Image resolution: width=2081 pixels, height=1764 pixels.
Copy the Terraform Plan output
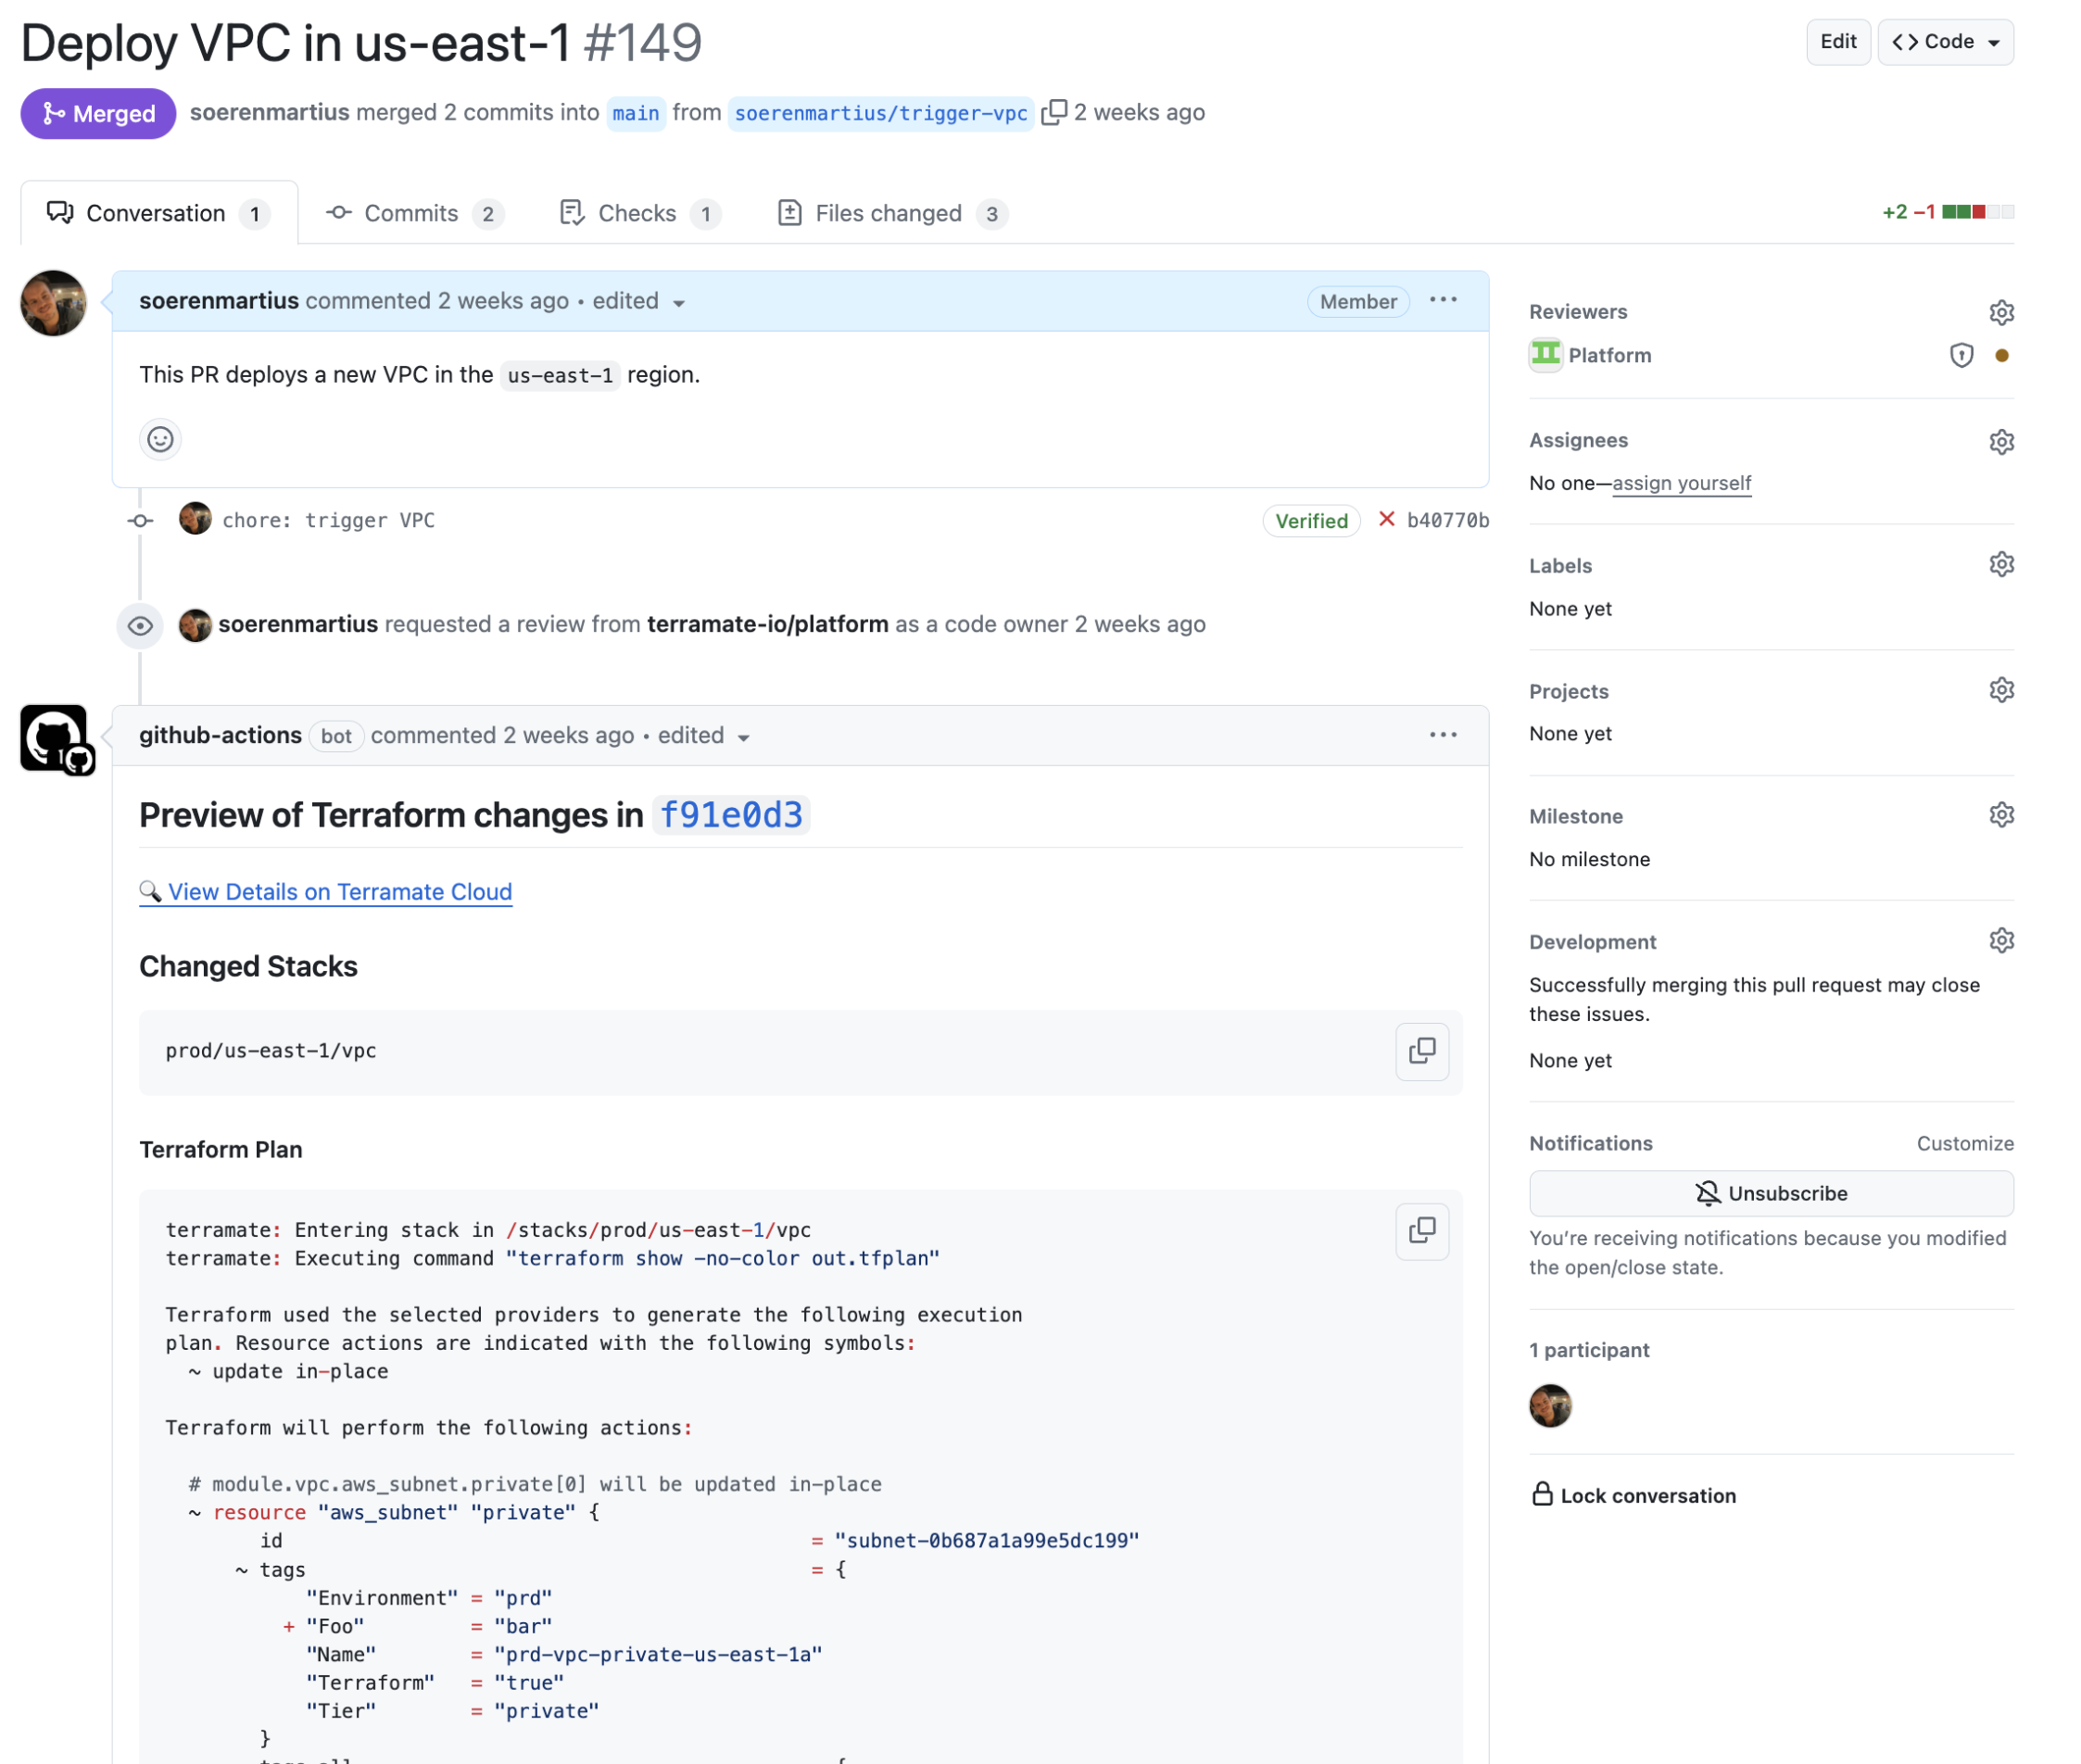(1421, 1232)
